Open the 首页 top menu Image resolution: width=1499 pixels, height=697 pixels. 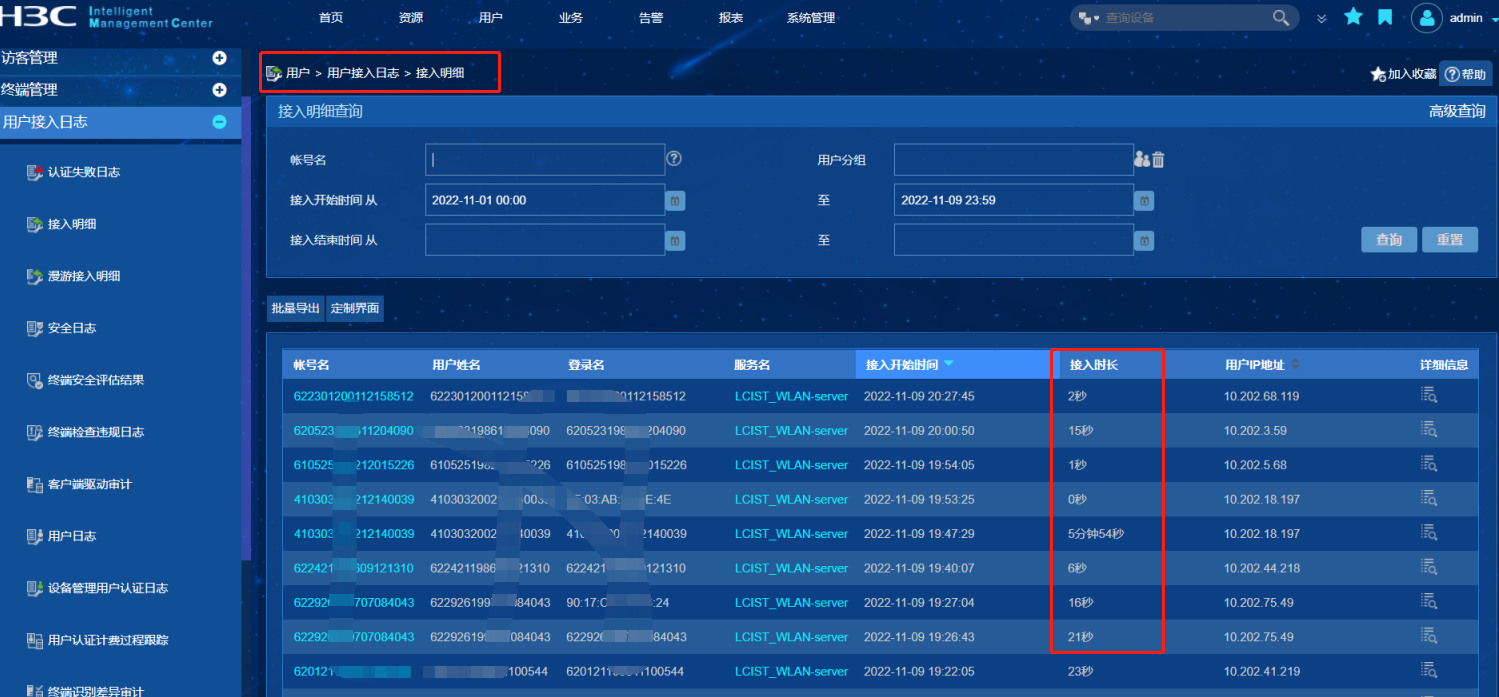(331, 18)
